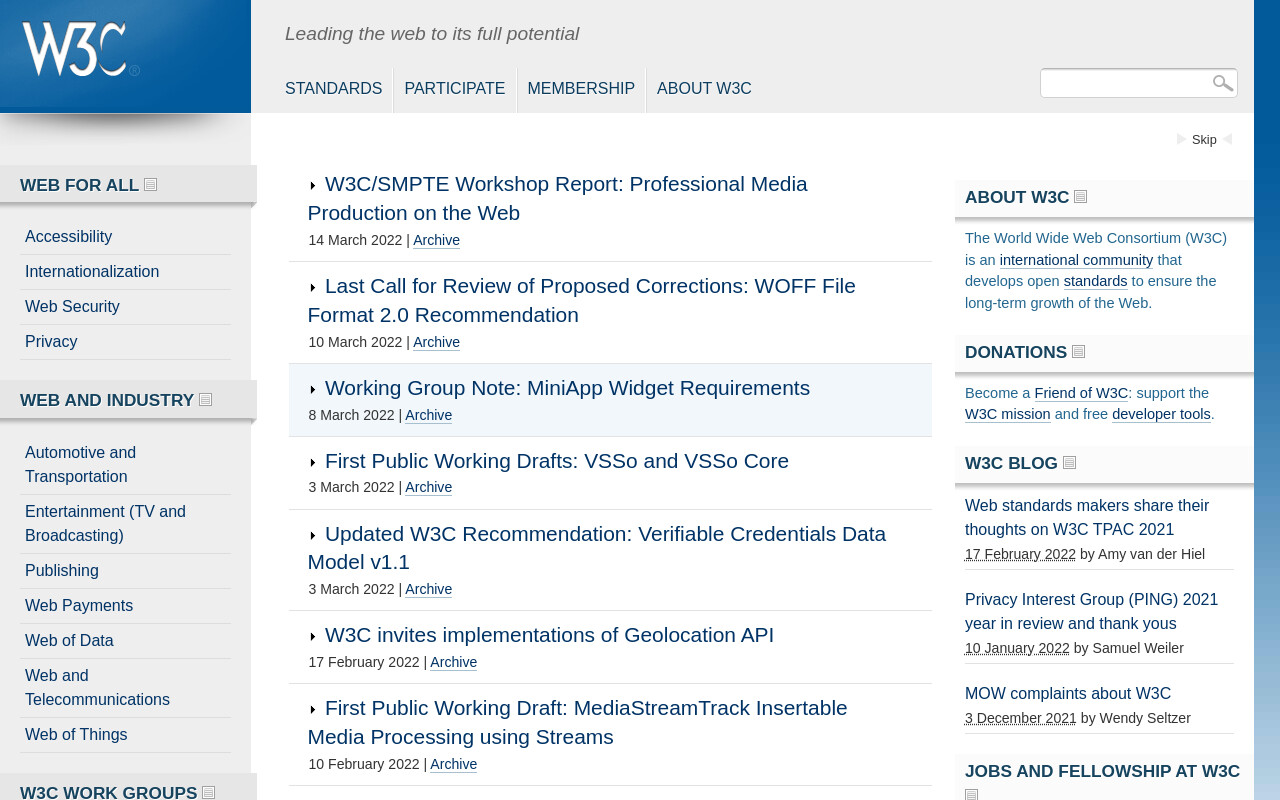The image size is (1280, 800).
Task: Expand the Geolocation API news arrow
Action: (313, 637)
